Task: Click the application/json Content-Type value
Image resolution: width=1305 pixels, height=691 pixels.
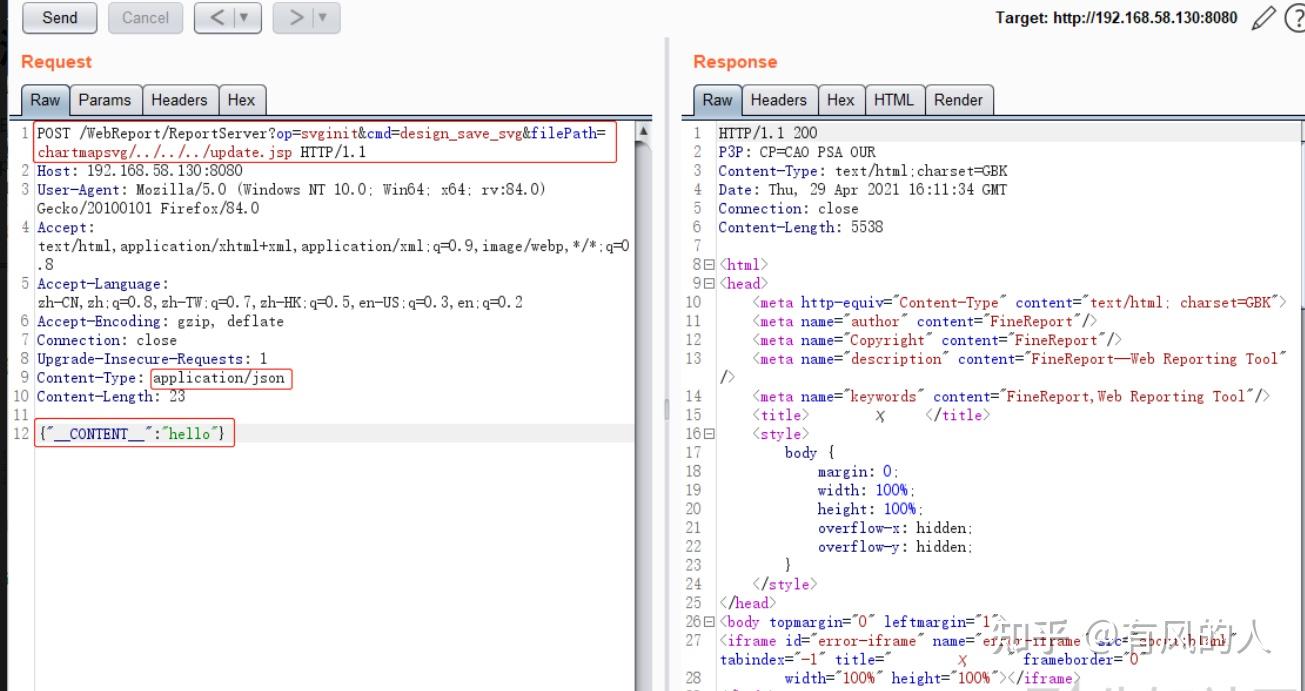Action: [x=220, y=378]
